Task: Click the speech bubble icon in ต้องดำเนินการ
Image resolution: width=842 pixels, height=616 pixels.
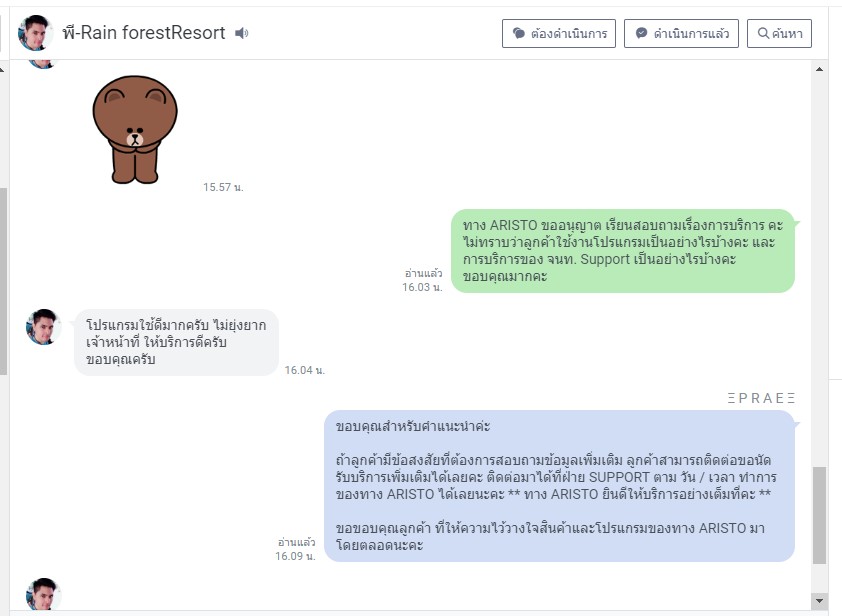Action: [x=519, y=33]
